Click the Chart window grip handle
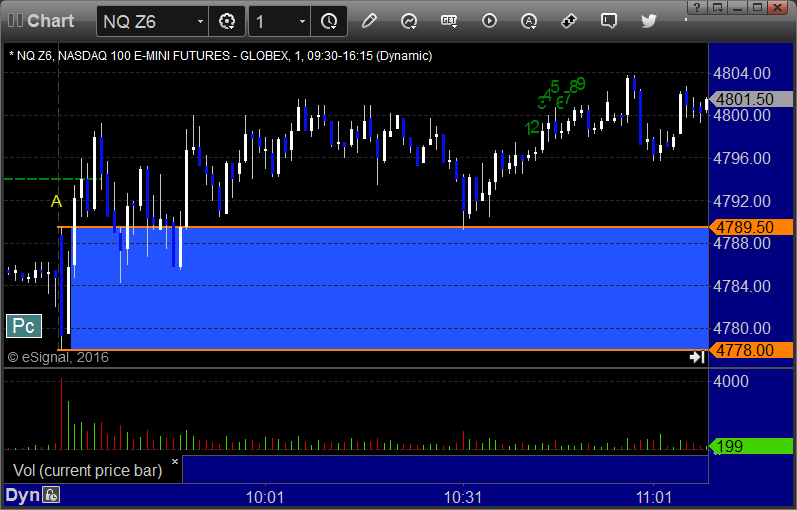797x510 pixels. click(x=15, y=20)
